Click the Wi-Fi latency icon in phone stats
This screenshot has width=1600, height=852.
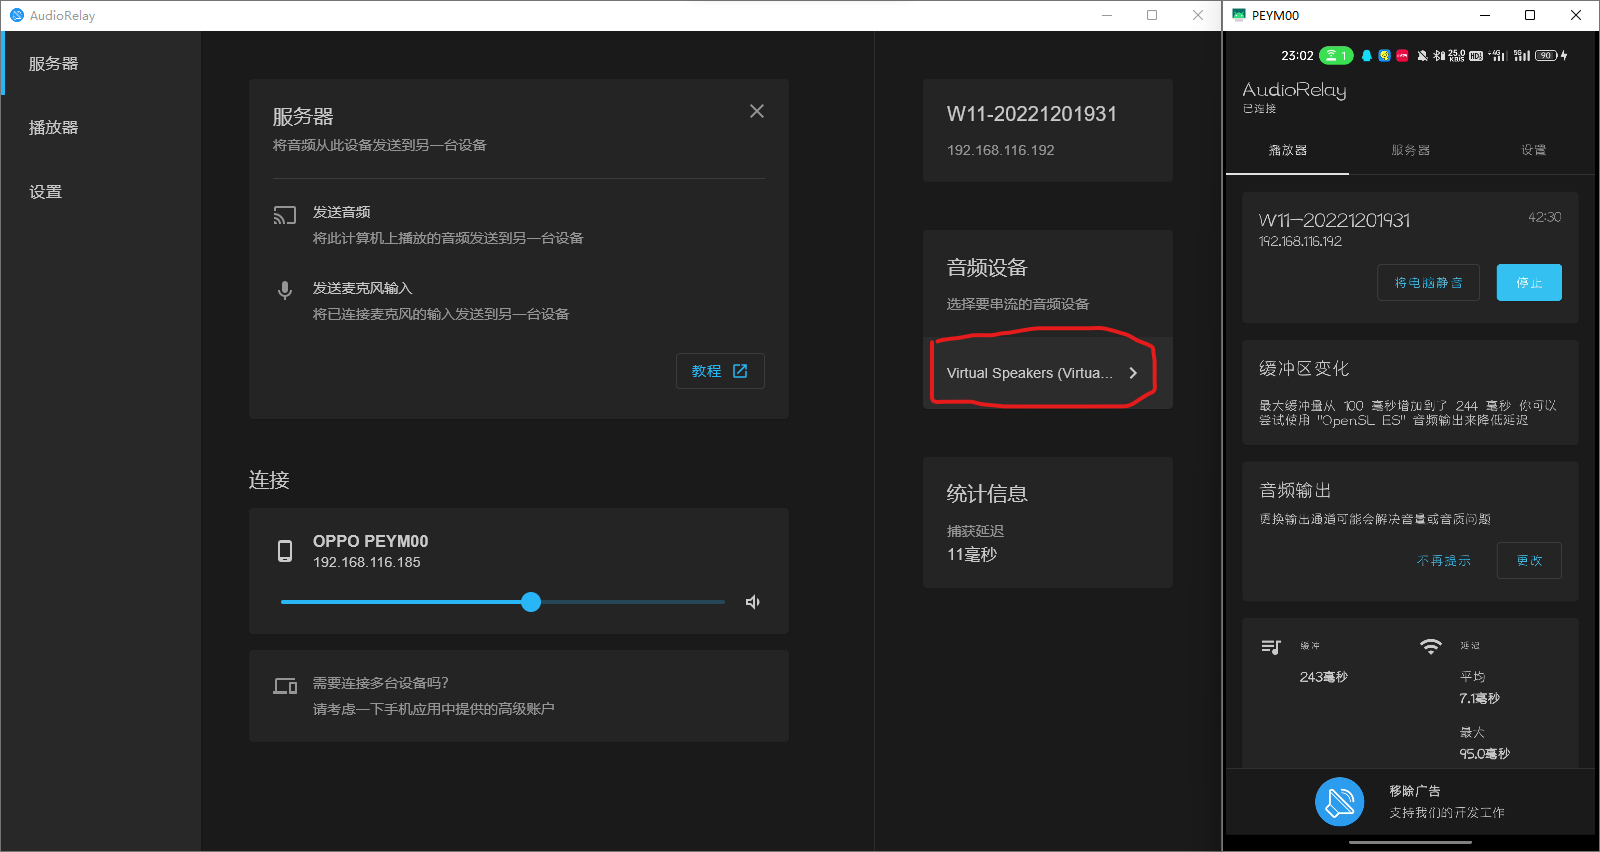1431,647
